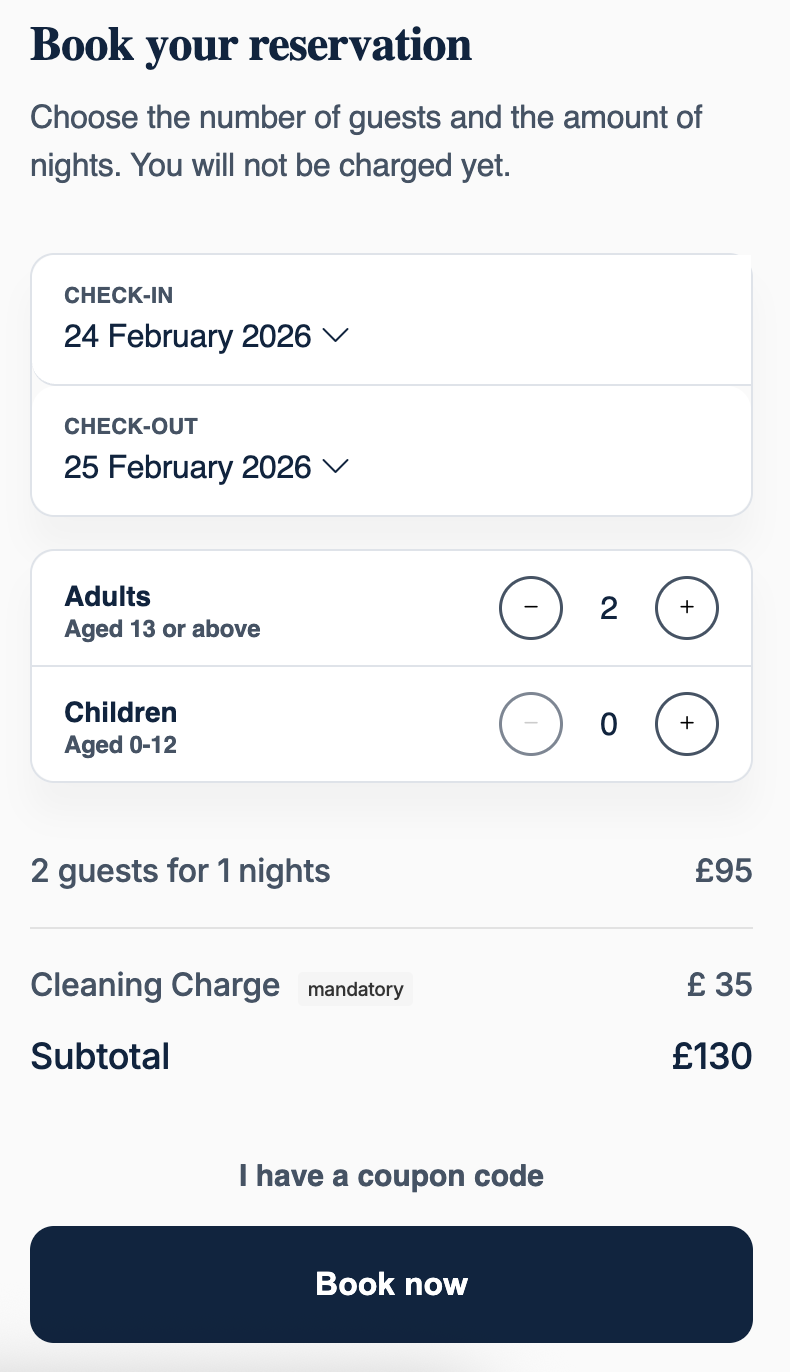The image size is (790, 1372).
Task: Click the CHECK-IN field label
Action: coord(119,295)
